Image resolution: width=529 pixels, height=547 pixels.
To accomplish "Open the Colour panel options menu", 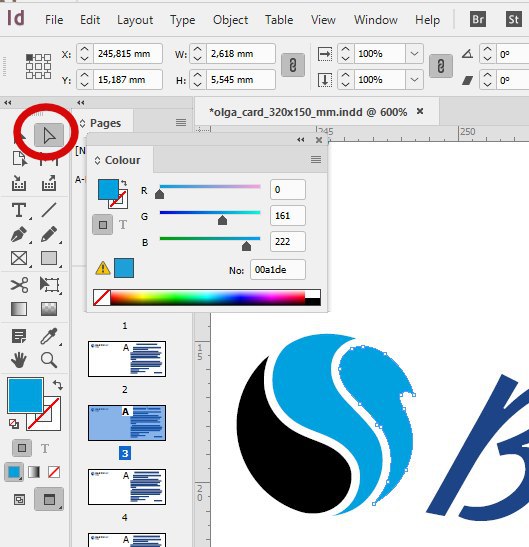I will coord(316,160).
